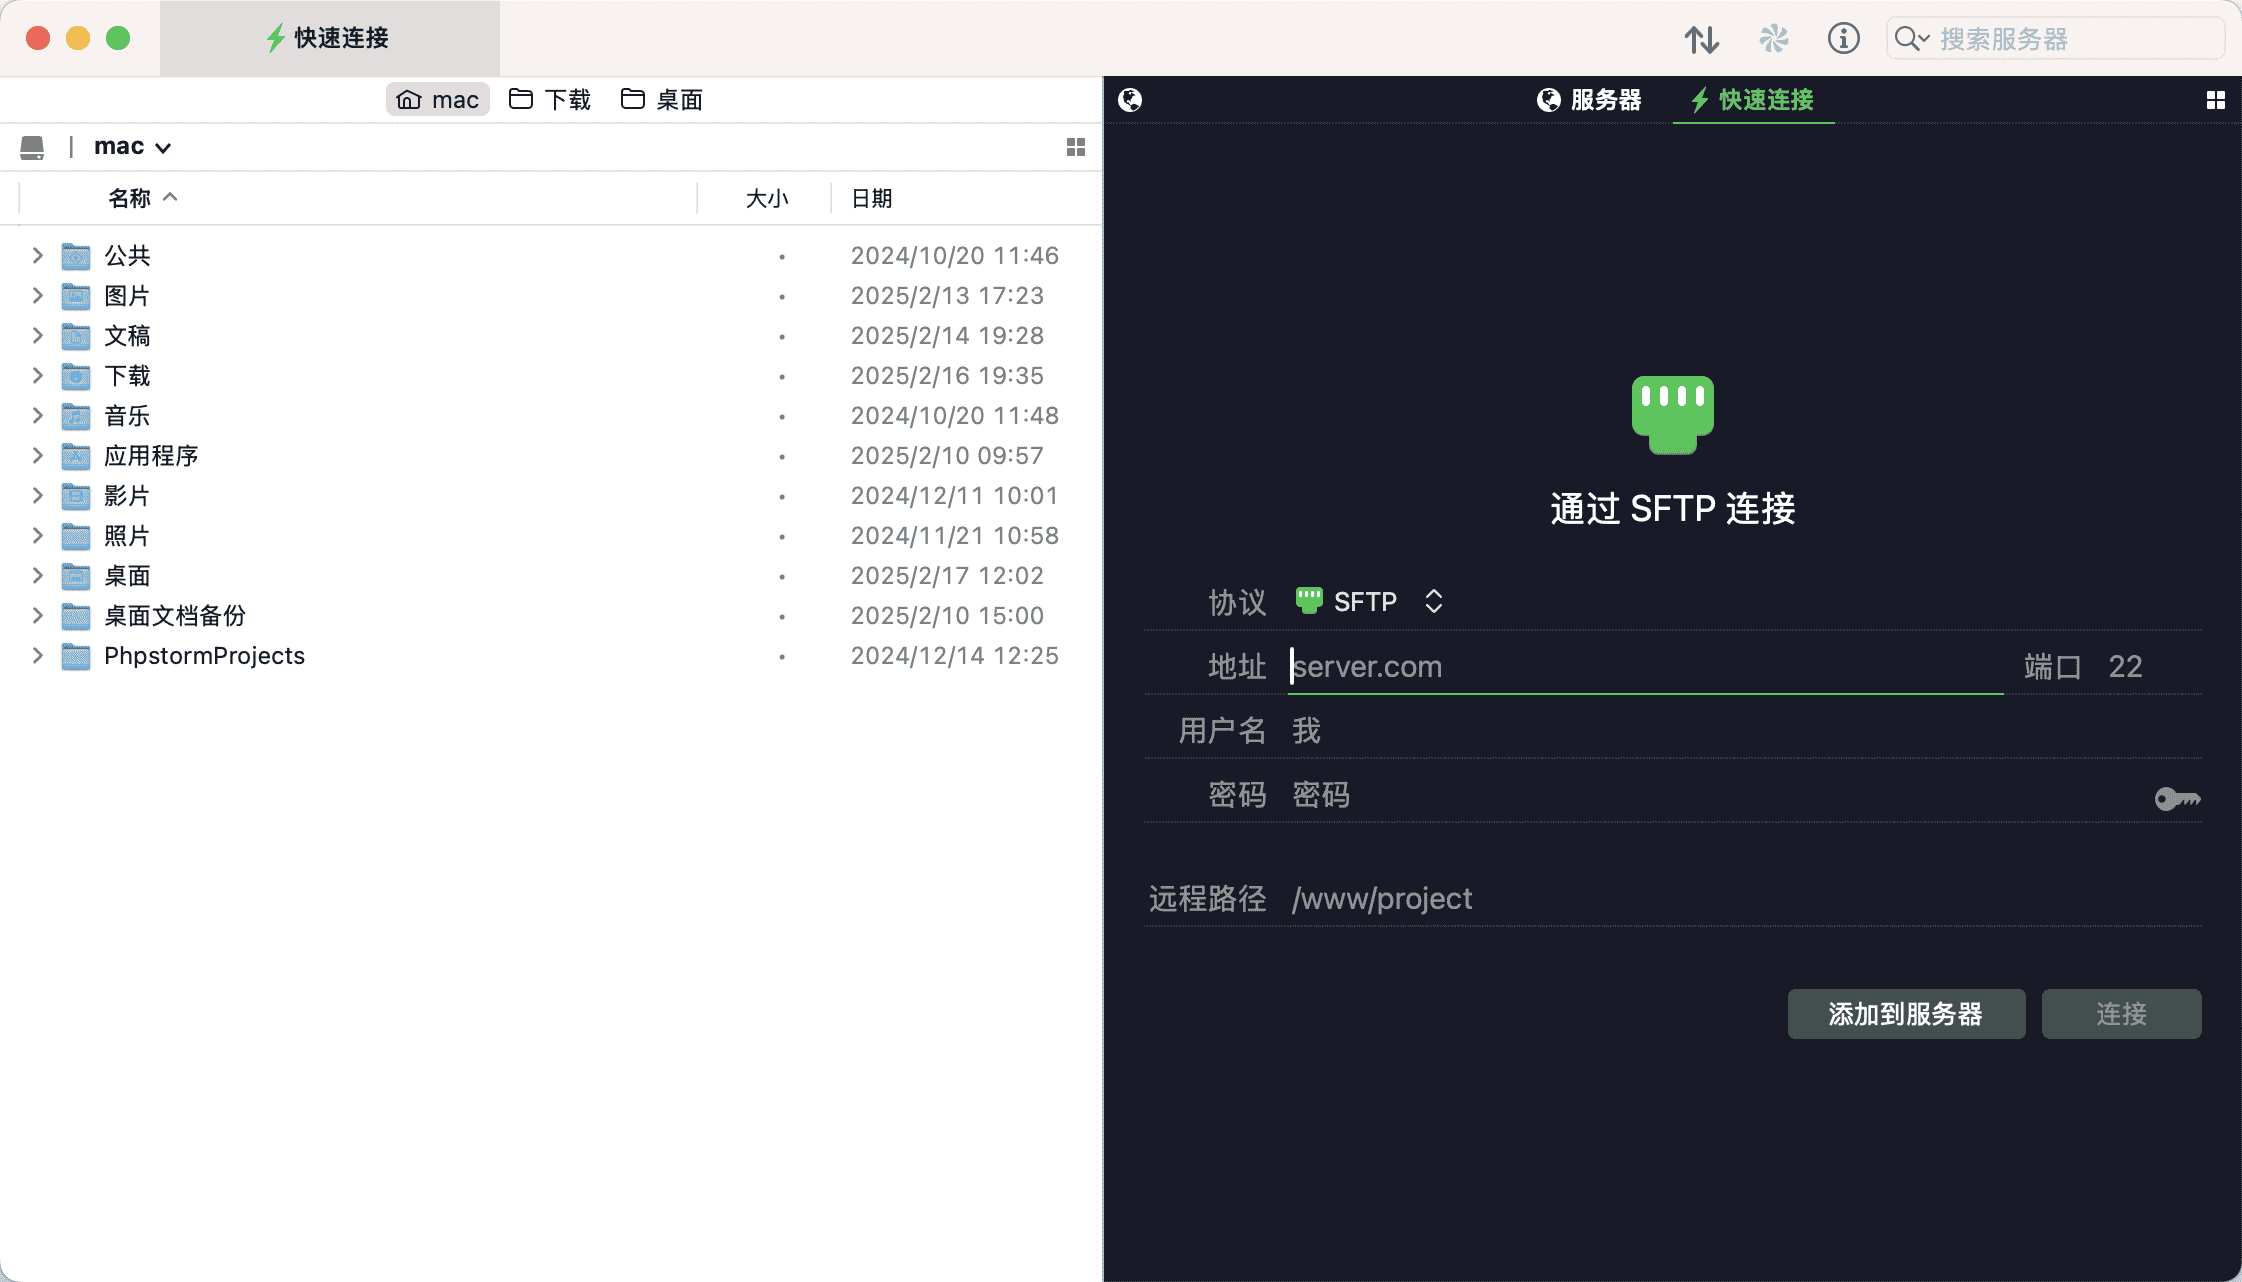Viewport: 2242px width, 1282px height.
Task: Click the transfer activity arrows icon in the toolbar
Action: coord(1703,38)
